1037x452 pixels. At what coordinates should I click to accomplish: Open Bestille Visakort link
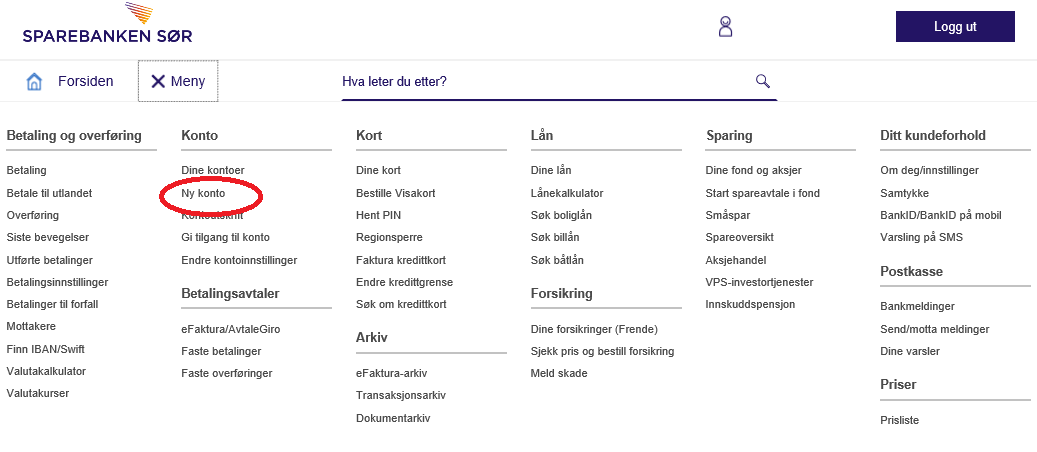click(395, 193)
